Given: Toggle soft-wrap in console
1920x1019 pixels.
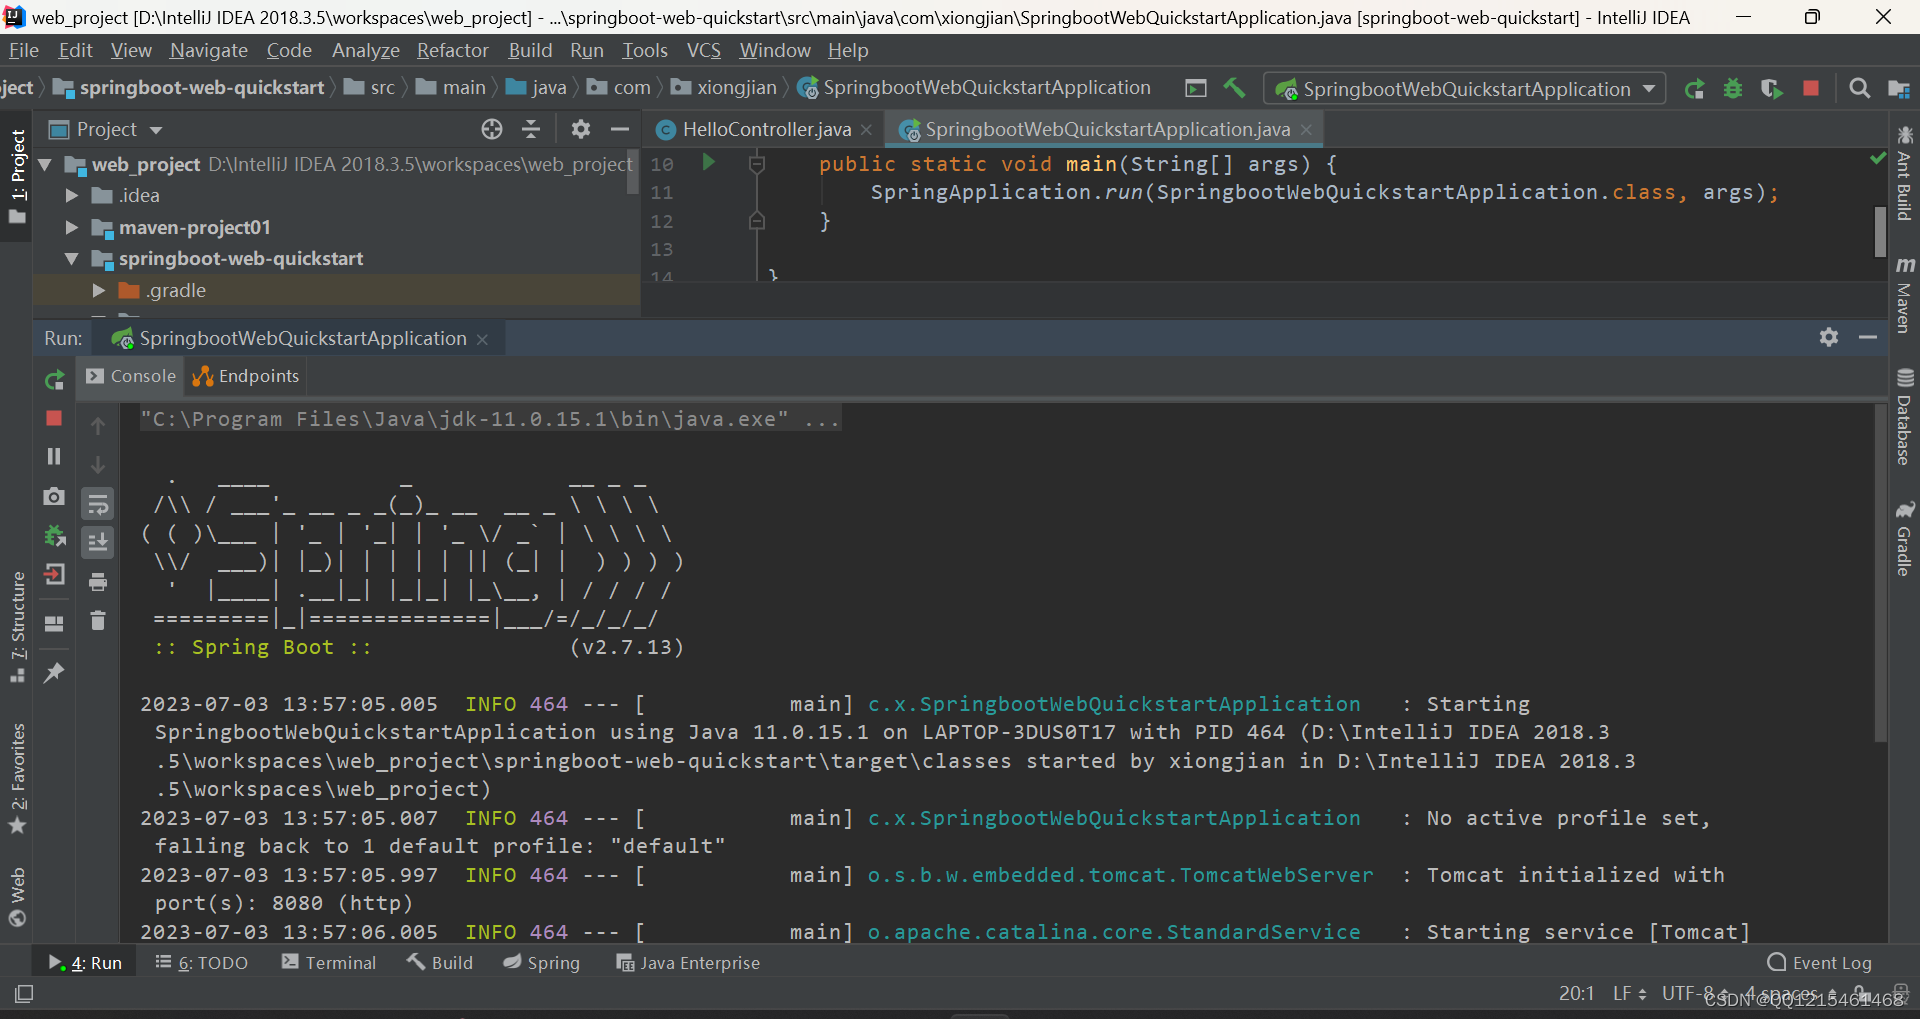Looking at the screenshot, I should click(x=98, y=503).
